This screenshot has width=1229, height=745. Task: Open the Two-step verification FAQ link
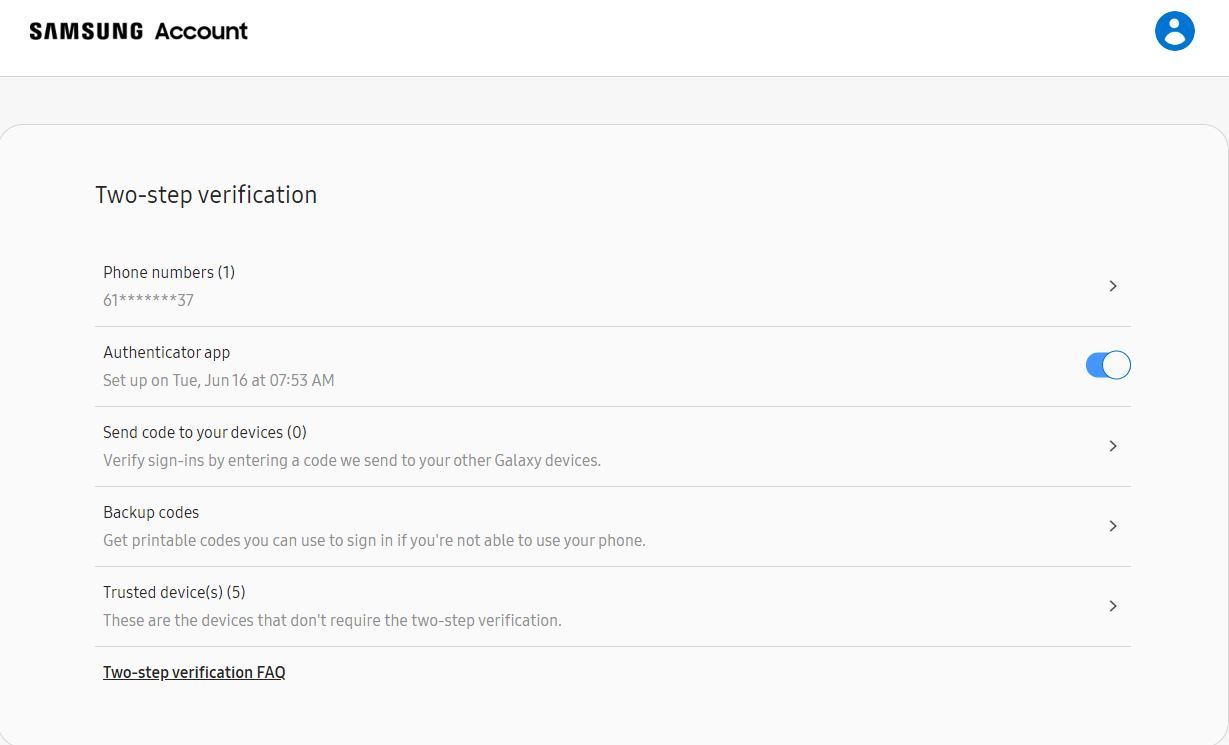point(194,672)
